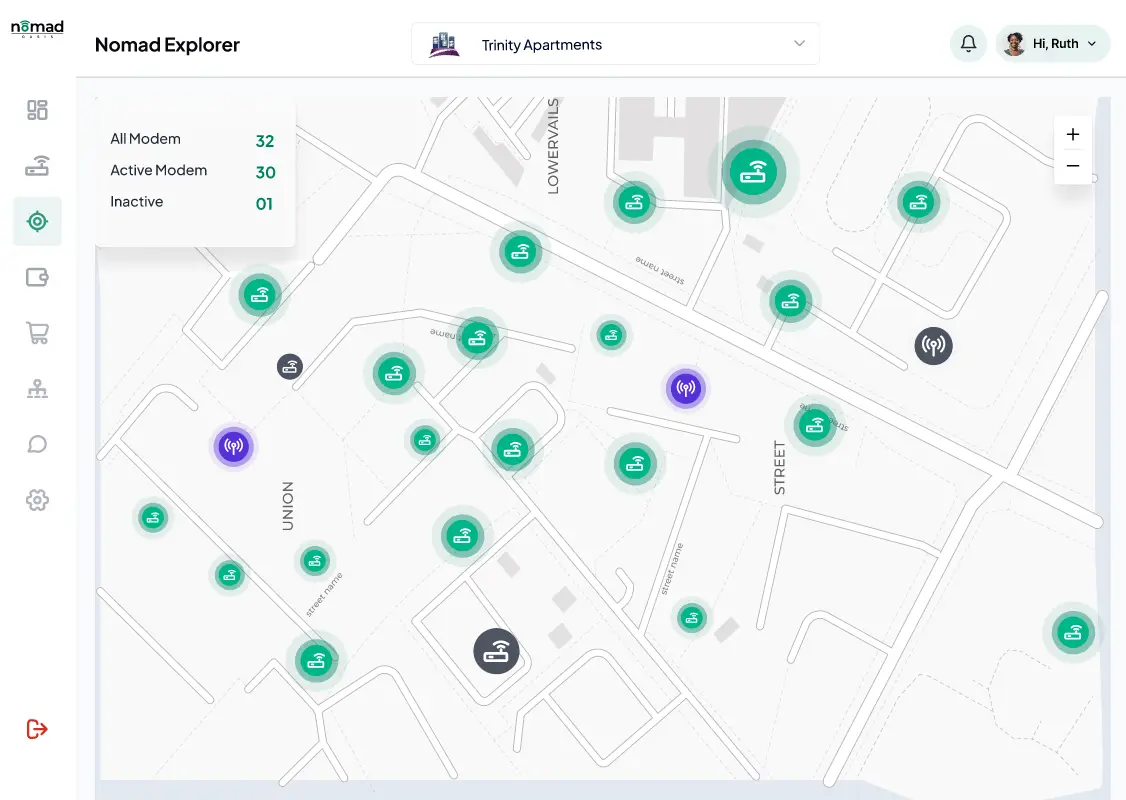Open the shopping cart sidebar icon
This screenshot has height=800, width=1126.
[37, 333]
